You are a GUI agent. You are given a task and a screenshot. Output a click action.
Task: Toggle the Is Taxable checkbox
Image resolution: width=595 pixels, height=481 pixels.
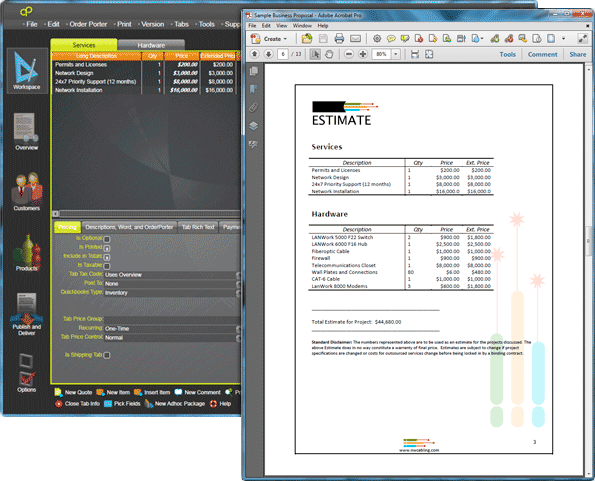pos(107,266)
